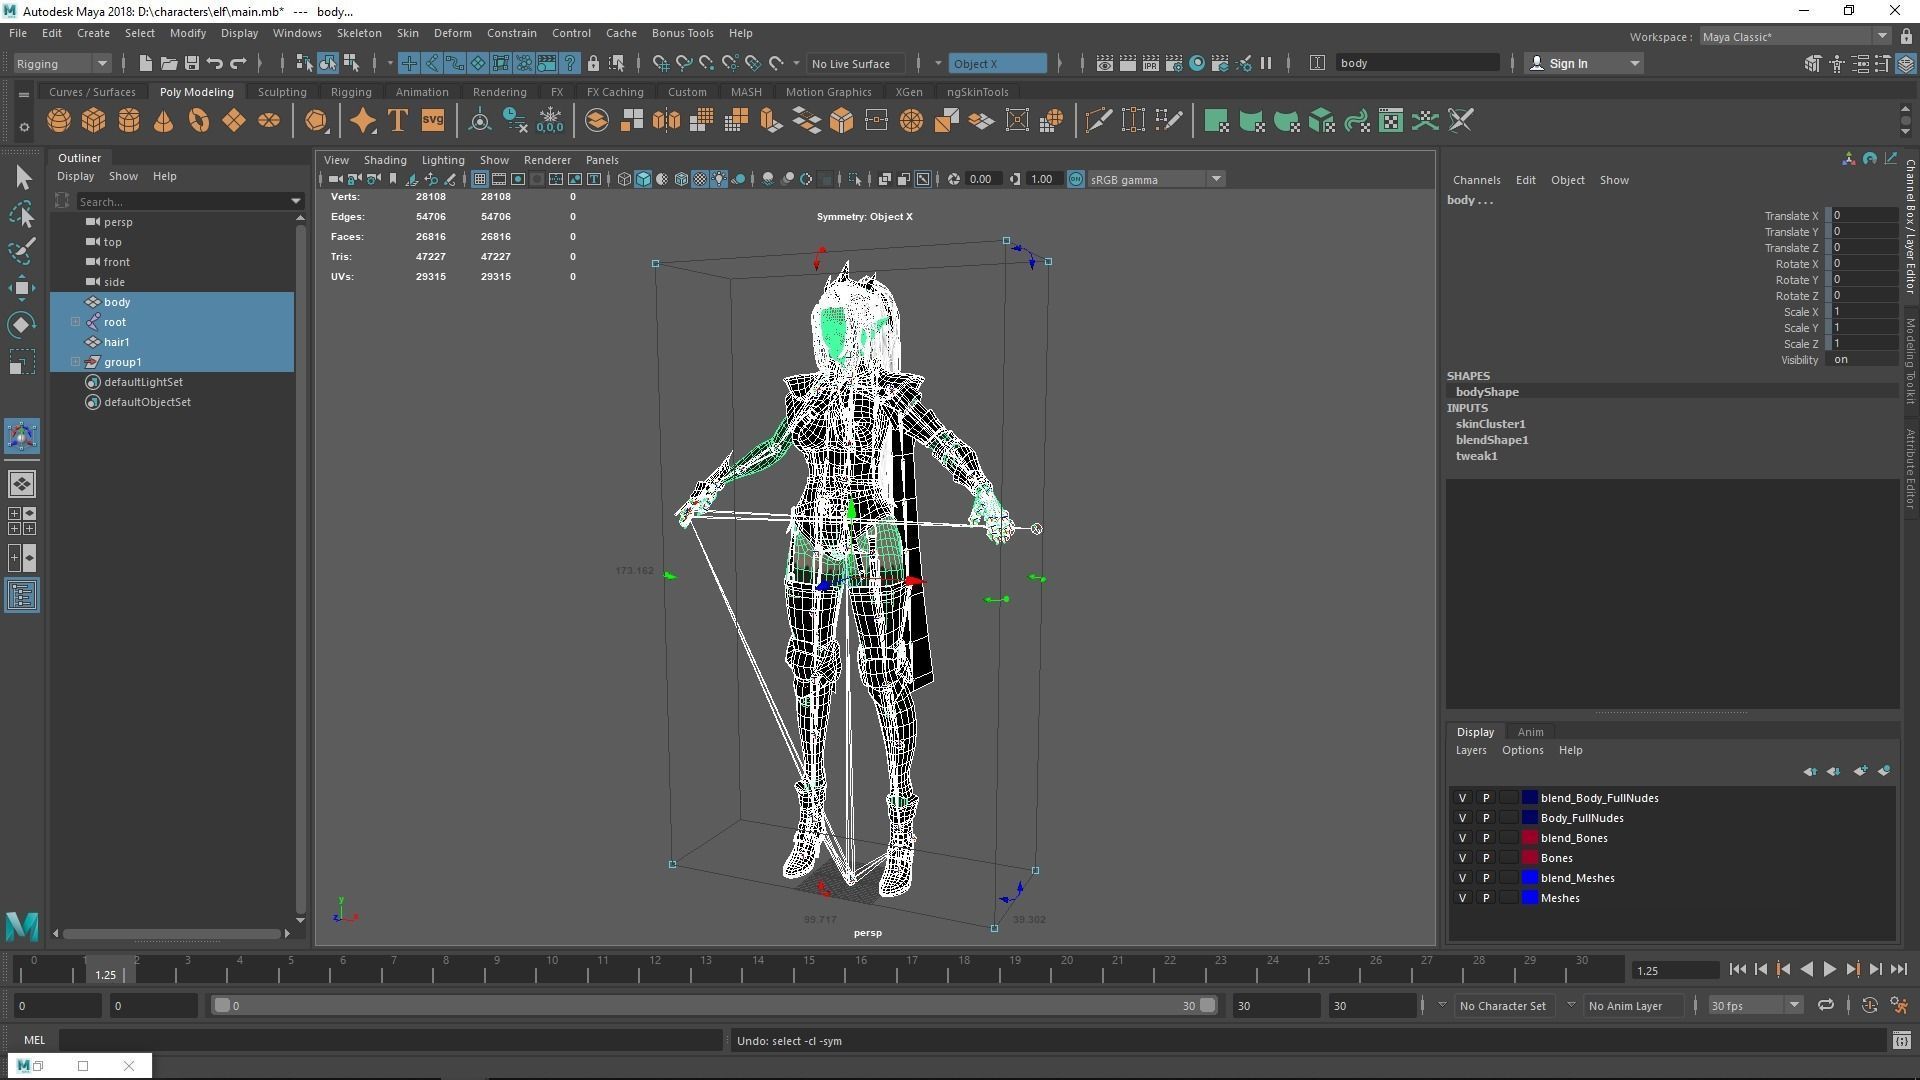Toggle playback P of Bones layer

click(1486, 858)
